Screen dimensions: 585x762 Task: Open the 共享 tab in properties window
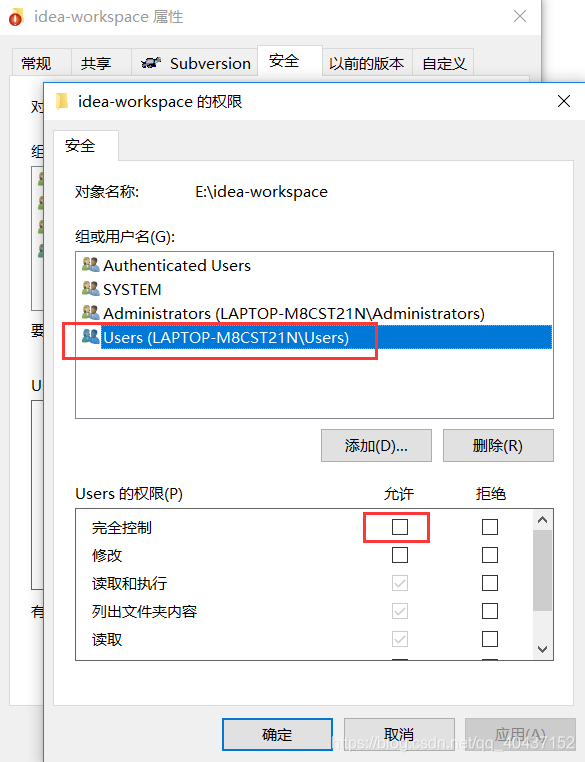[102, 62]
